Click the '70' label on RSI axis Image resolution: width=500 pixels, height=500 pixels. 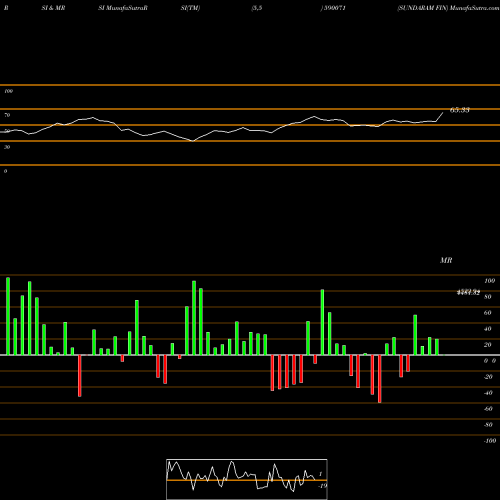click(x=7, y=115)
